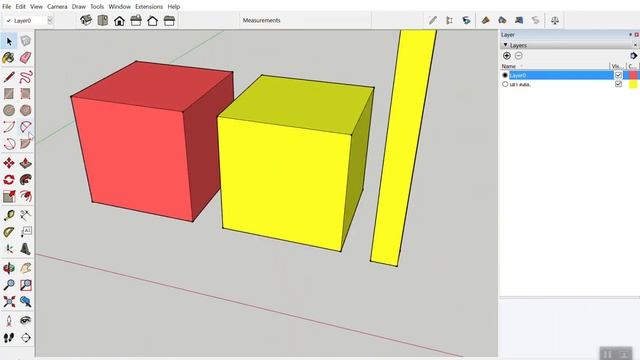This screenshot has height=360, width=640.
Task: Pick the Text label tool
Action: (26, 232)
